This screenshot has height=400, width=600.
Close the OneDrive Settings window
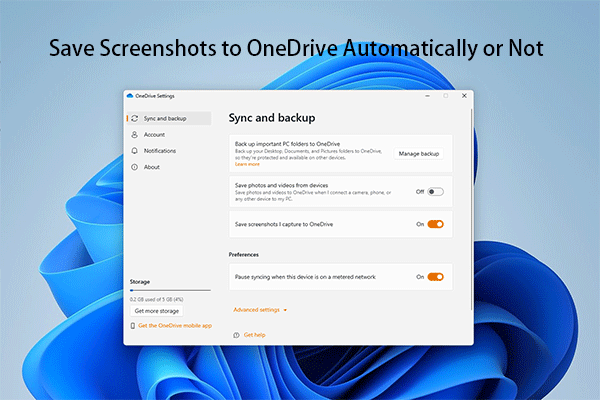click(464, 96)
